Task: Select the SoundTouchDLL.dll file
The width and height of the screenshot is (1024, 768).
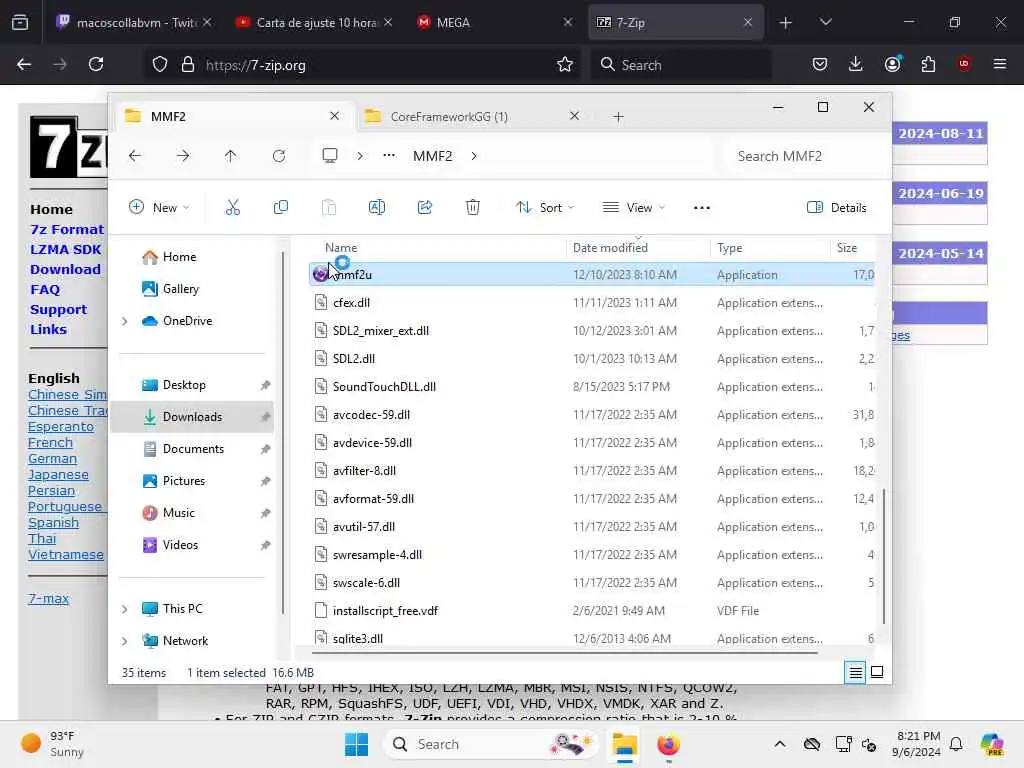Action: (591, 387)
